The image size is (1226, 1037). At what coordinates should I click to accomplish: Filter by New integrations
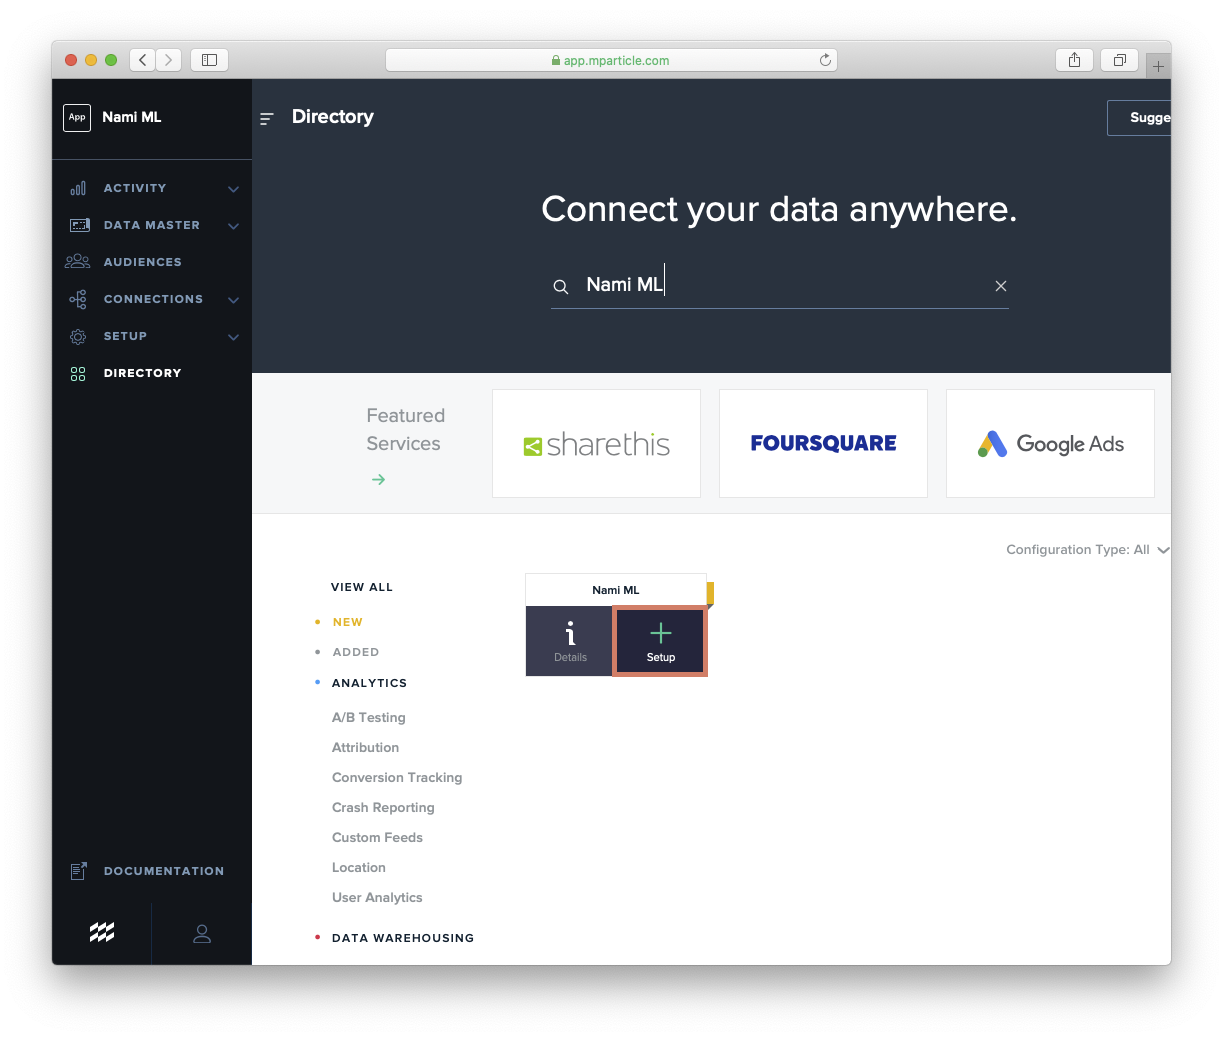pos(348,622)
